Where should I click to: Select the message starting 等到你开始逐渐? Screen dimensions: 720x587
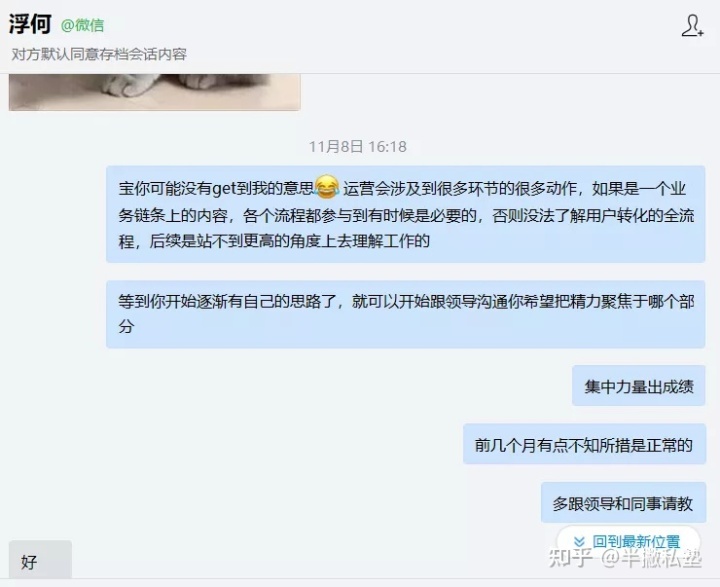coord(405,314)
